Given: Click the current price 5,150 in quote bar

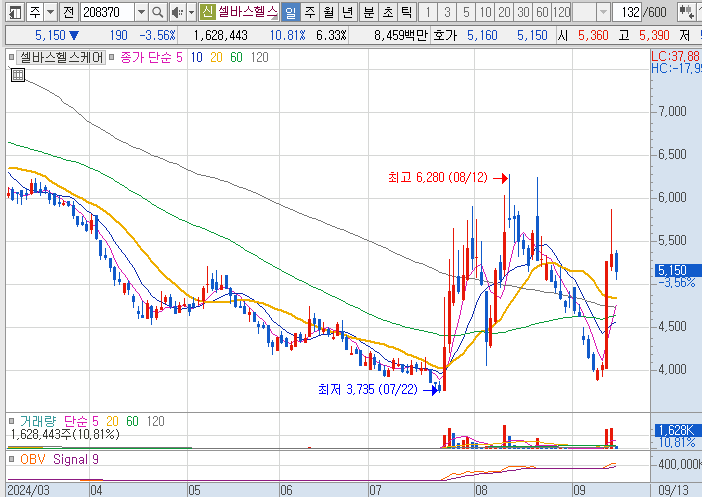Looking at the screenshot, I should [50, 35].
